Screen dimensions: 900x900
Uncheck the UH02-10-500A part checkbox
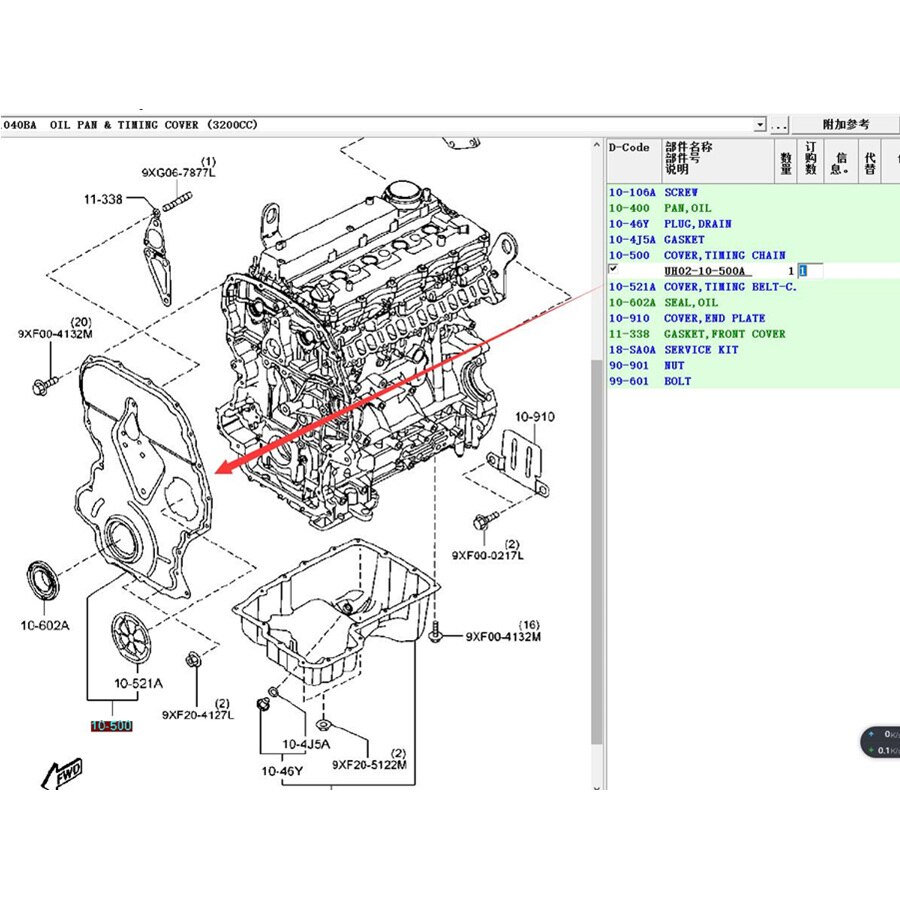click(613, 270)
